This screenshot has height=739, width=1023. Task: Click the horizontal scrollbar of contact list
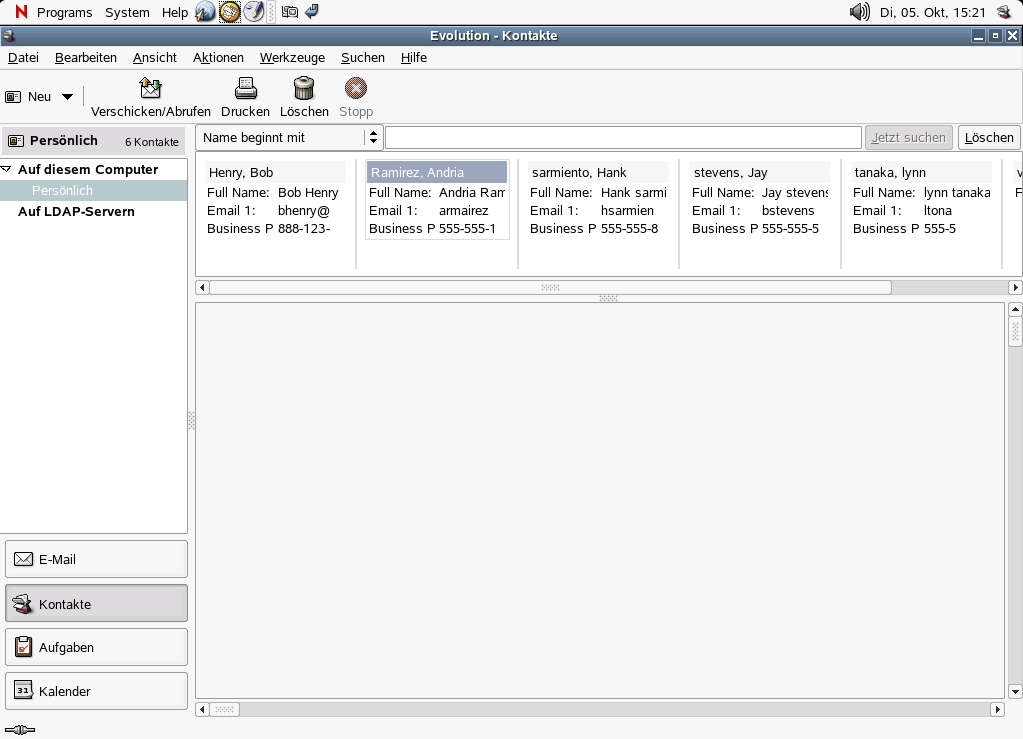click(549, 287)
